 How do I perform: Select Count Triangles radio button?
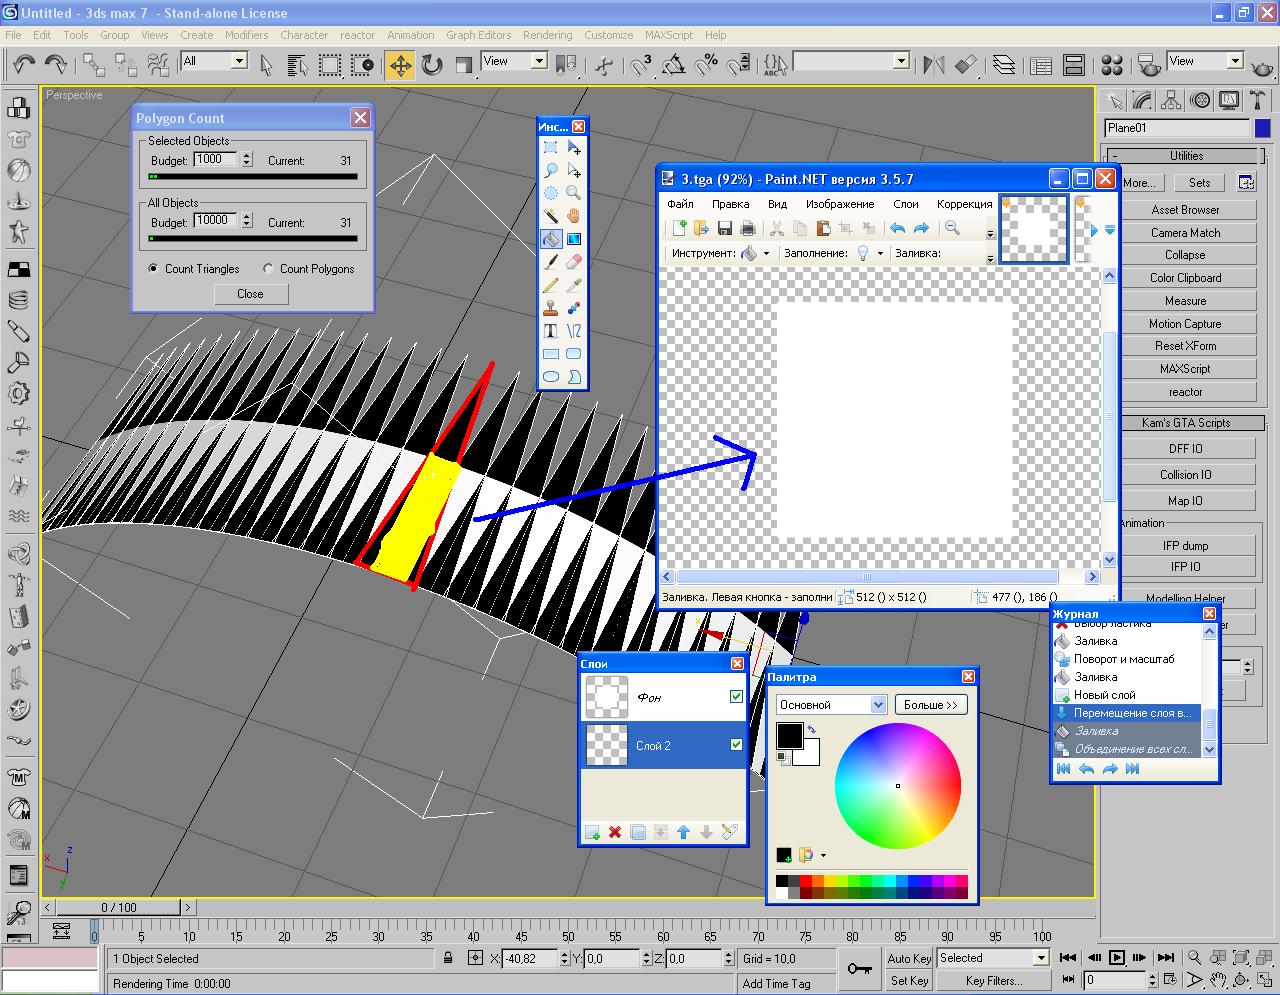153,269
